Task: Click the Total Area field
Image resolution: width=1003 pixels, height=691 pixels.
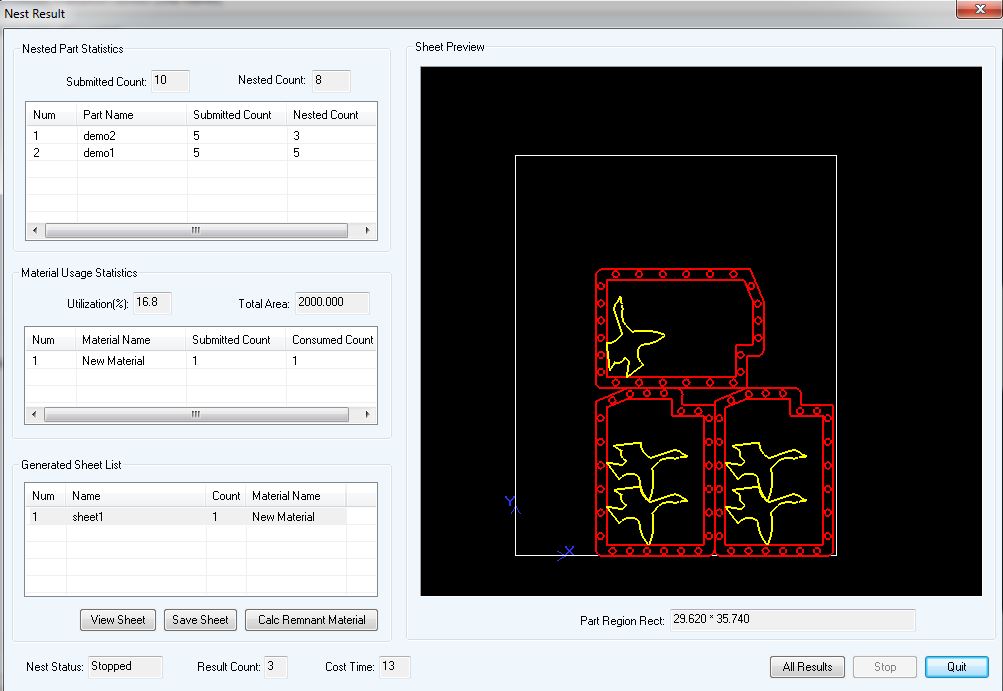Action: (x=332, y=303)
